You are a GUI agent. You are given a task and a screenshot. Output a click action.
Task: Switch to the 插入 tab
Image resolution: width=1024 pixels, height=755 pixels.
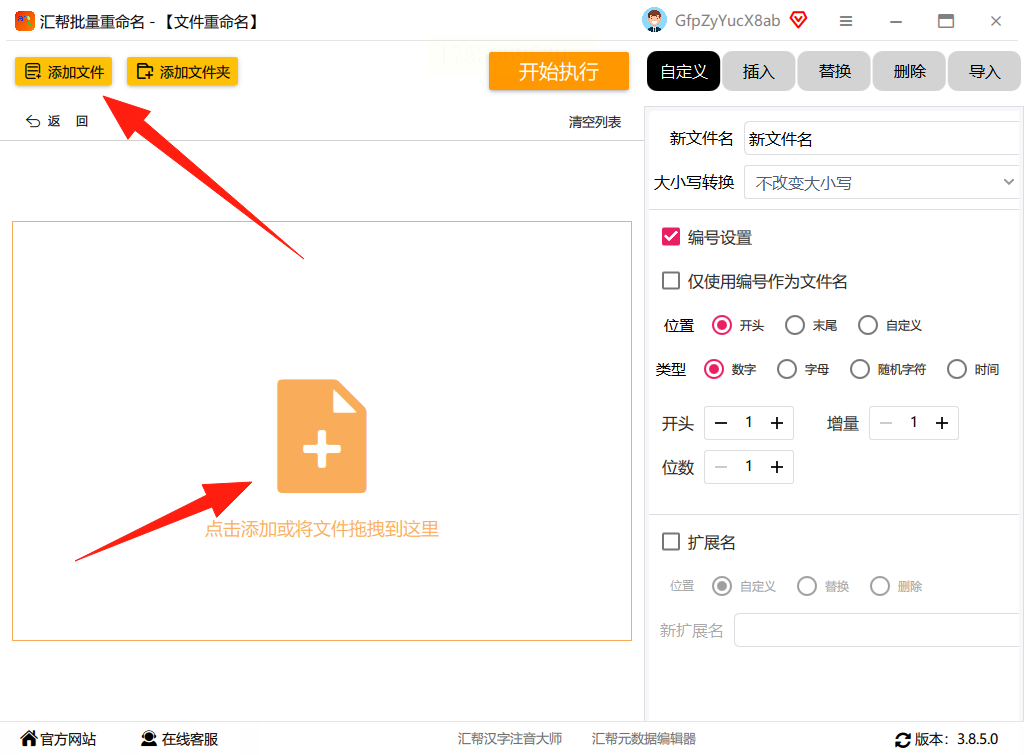(x=758, y=71)
